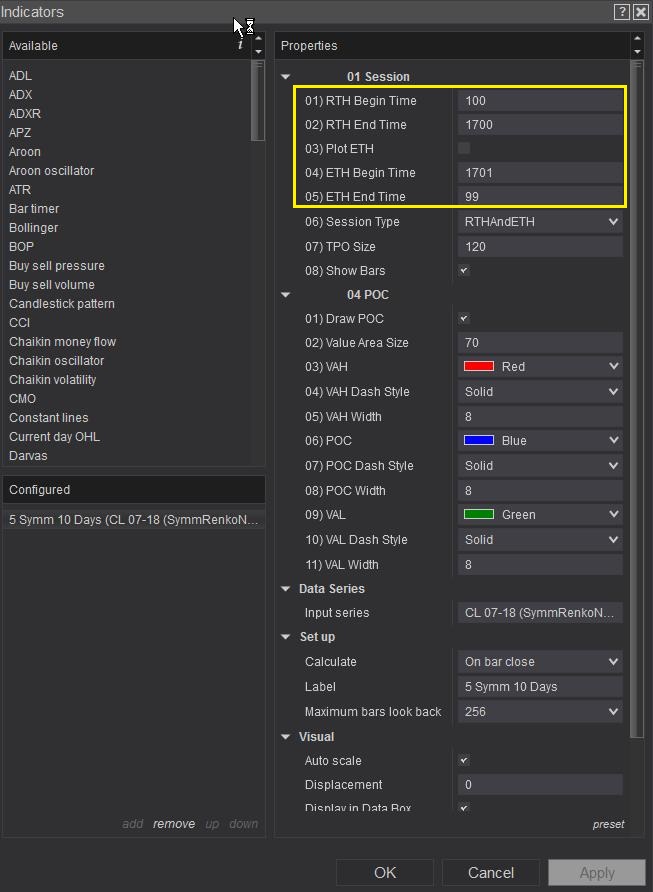
Task: Uncheck the Show Bars checkbox
Action: click(x=464, y=271)
